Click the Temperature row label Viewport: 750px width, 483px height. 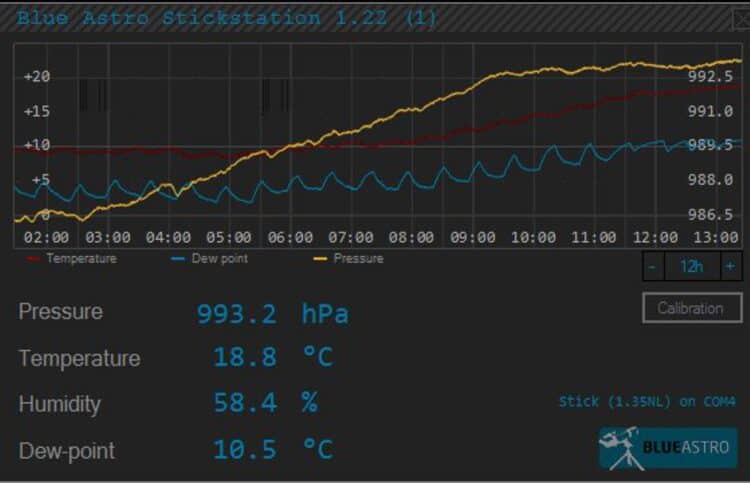pyautogui.click(x=79, y=358)
